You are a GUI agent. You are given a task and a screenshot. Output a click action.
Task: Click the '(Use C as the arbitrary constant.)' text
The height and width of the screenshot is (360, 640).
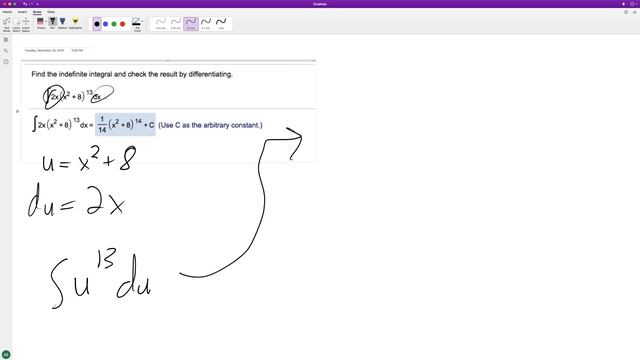210,125
